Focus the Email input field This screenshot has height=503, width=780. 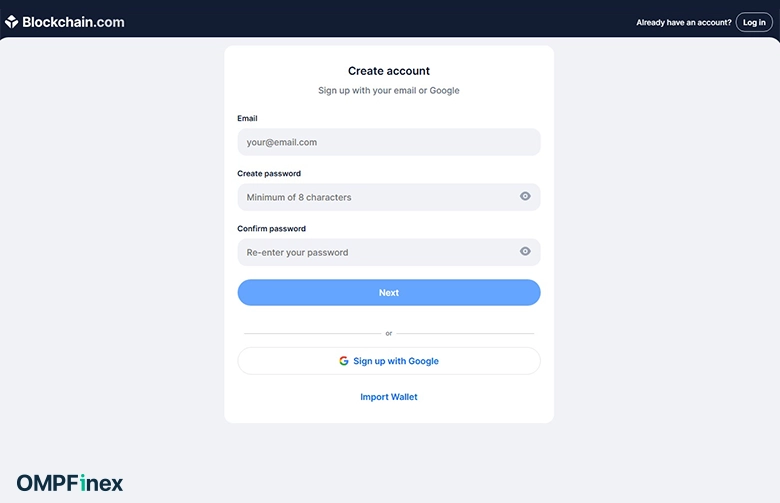(x=389, y=142)
